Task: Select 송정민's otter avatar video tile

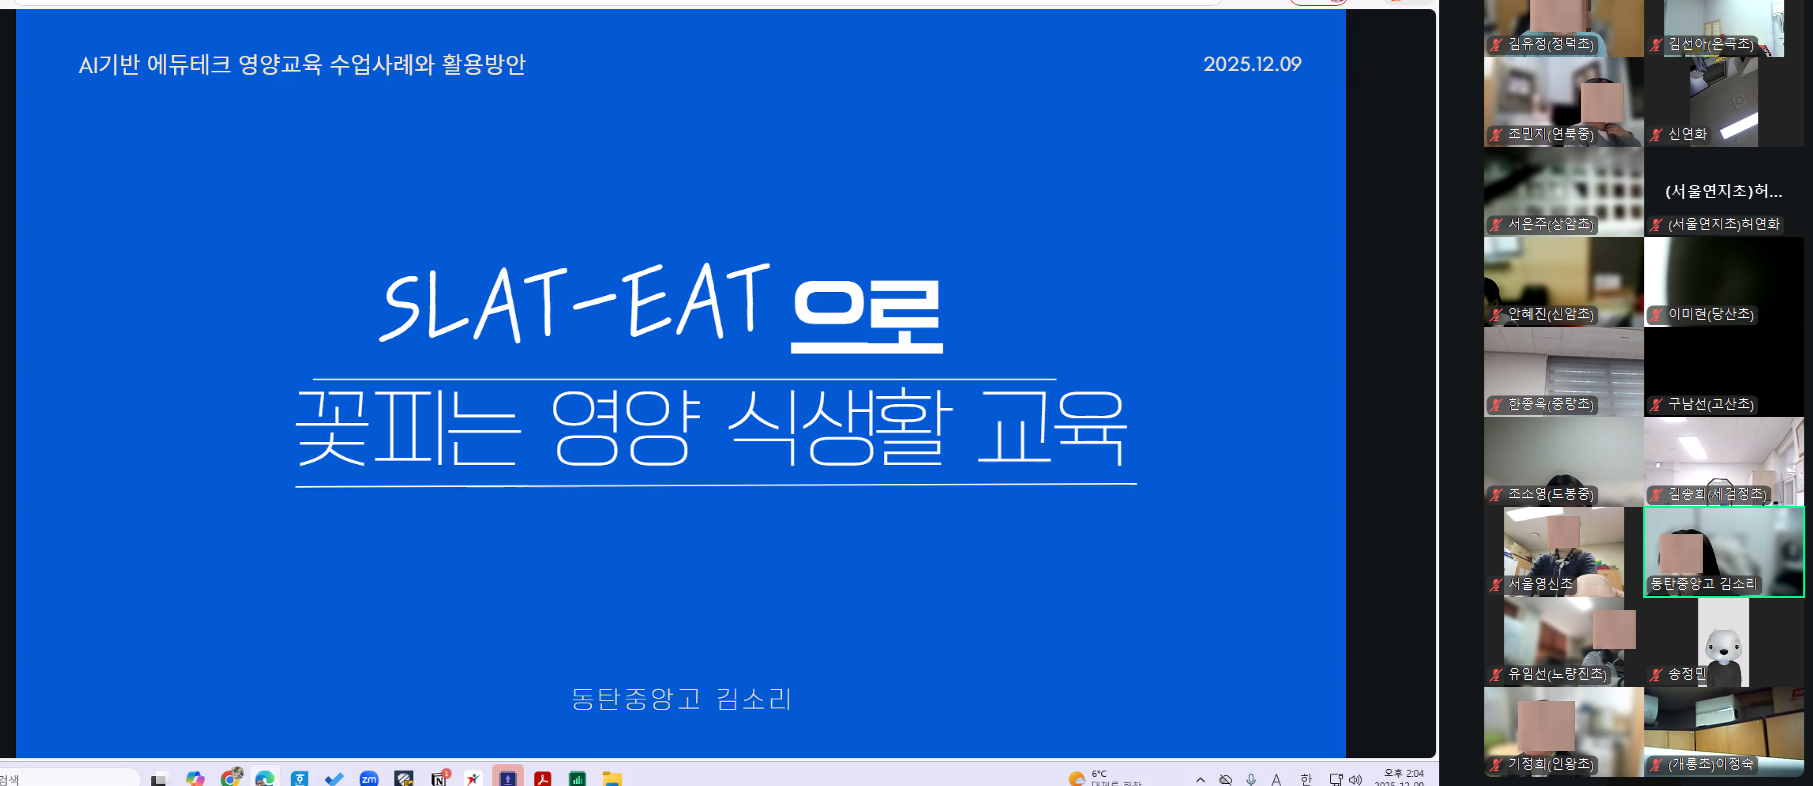Action: pyautogui.click(x=1723, y=642)
